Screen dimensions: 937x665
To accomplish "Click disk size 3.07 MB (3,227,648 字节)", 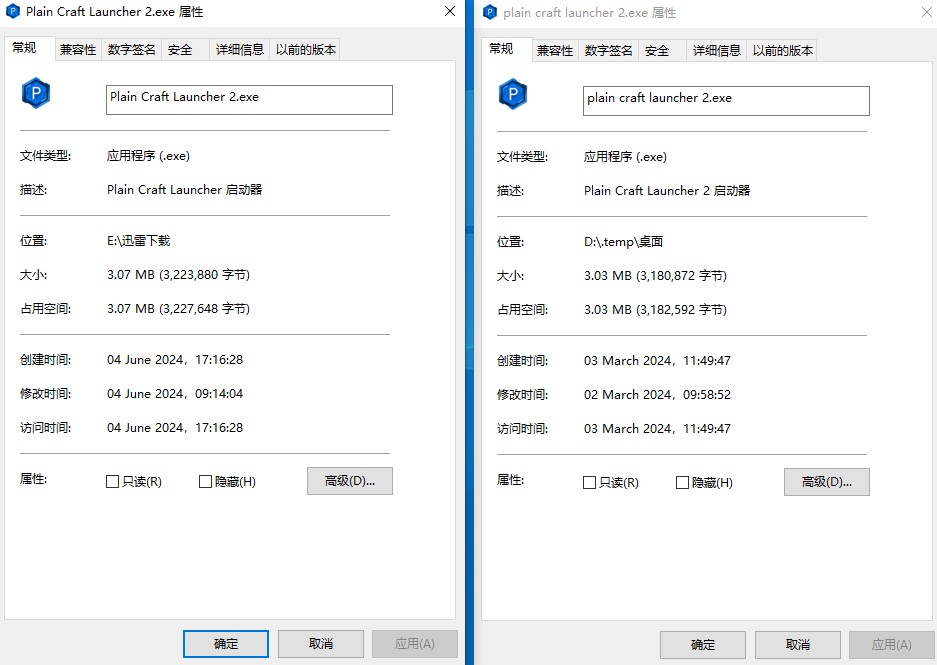I will pyautogui.click(x=178, y=309).
